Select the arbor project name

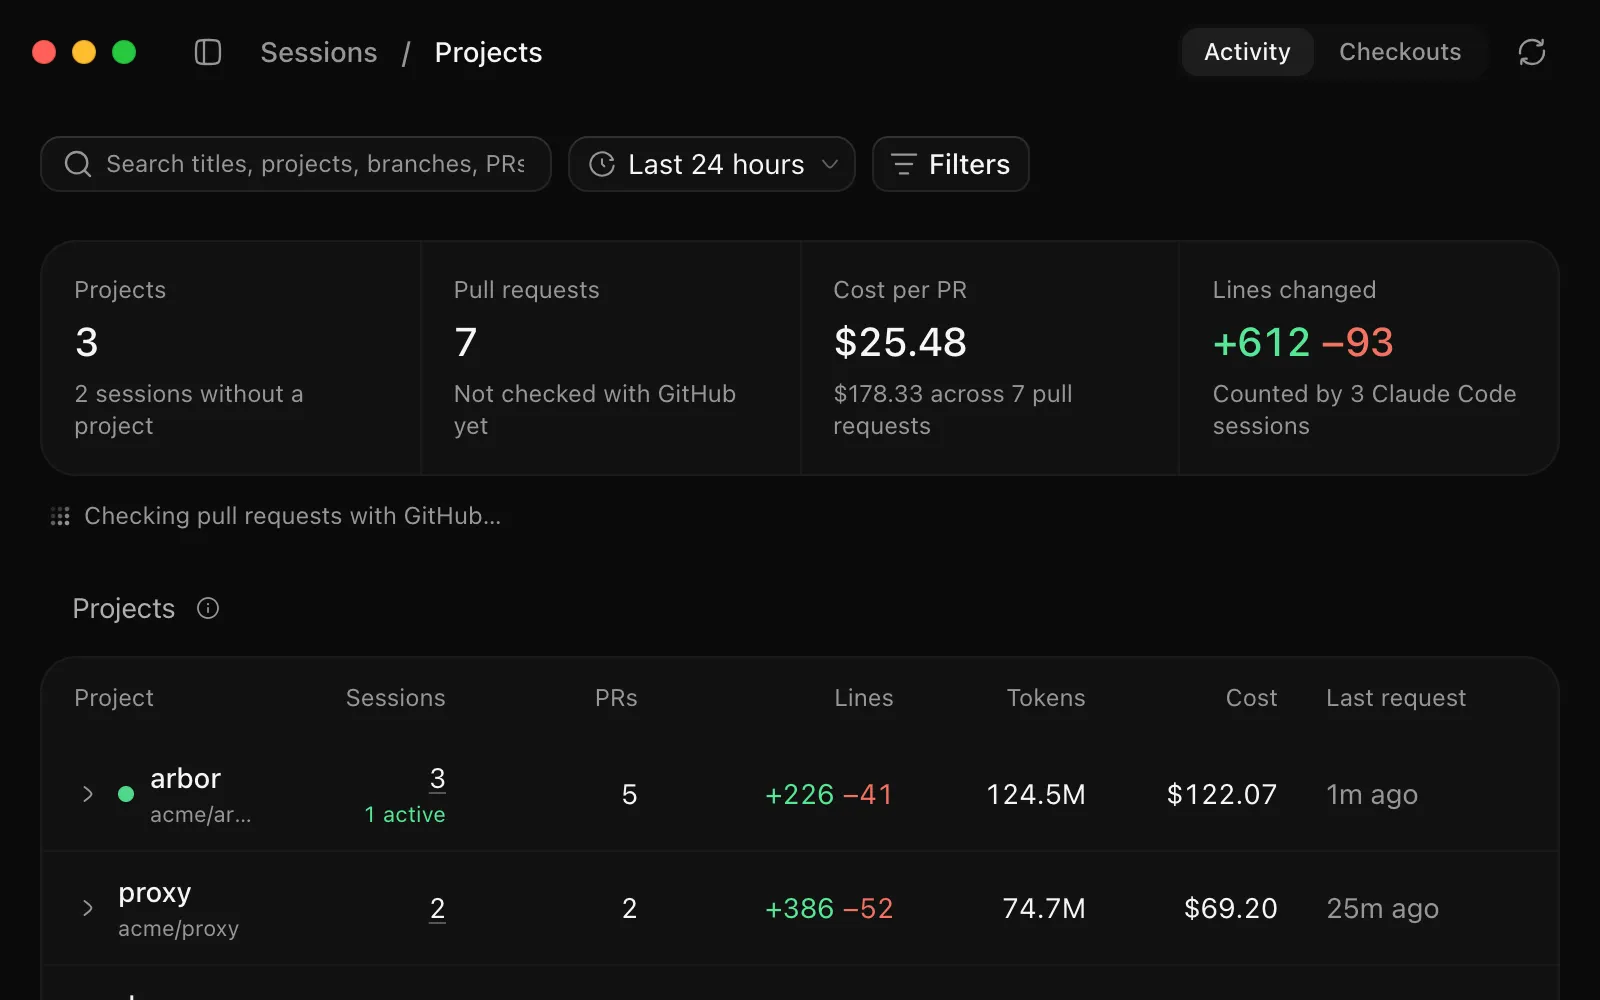tap(185, 778)
